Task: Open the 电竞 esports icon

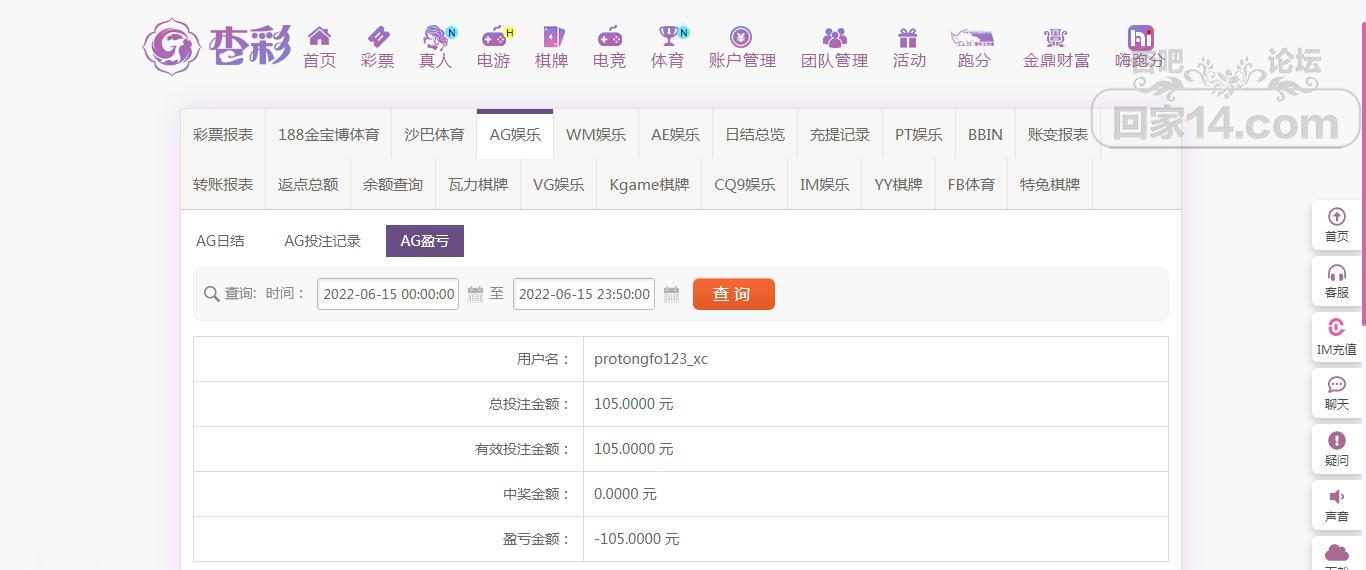Action: [610, 37]
